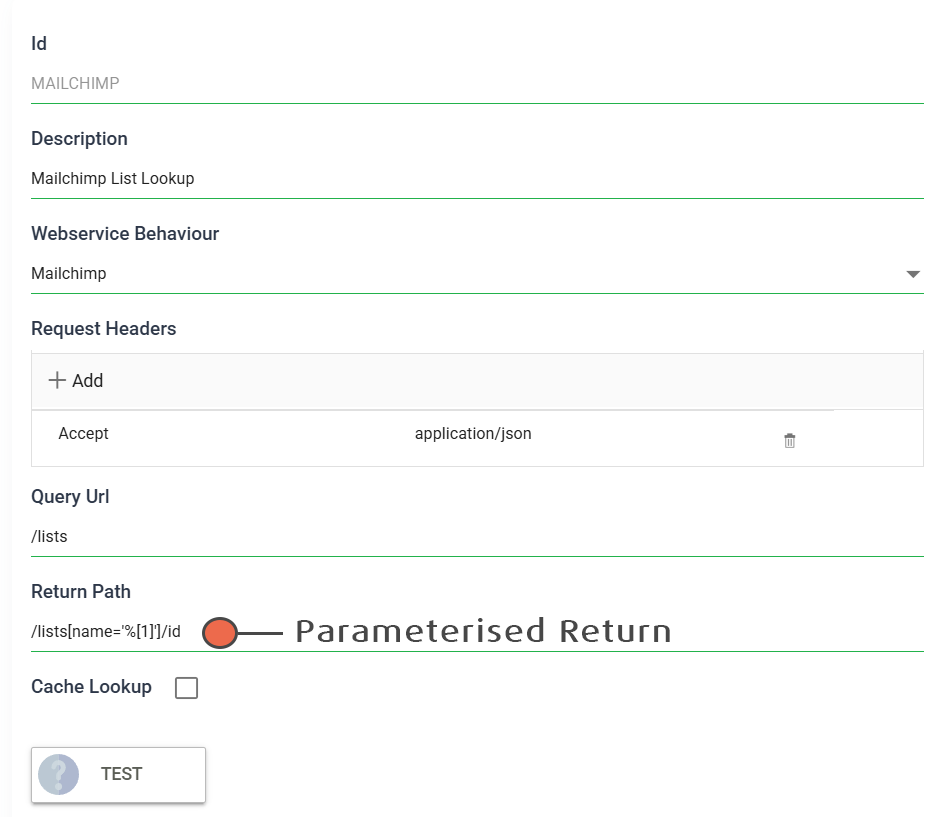This screenshot has width=943, height=817.
Task: Select the application/json header value
Action: tap(473, 434)
